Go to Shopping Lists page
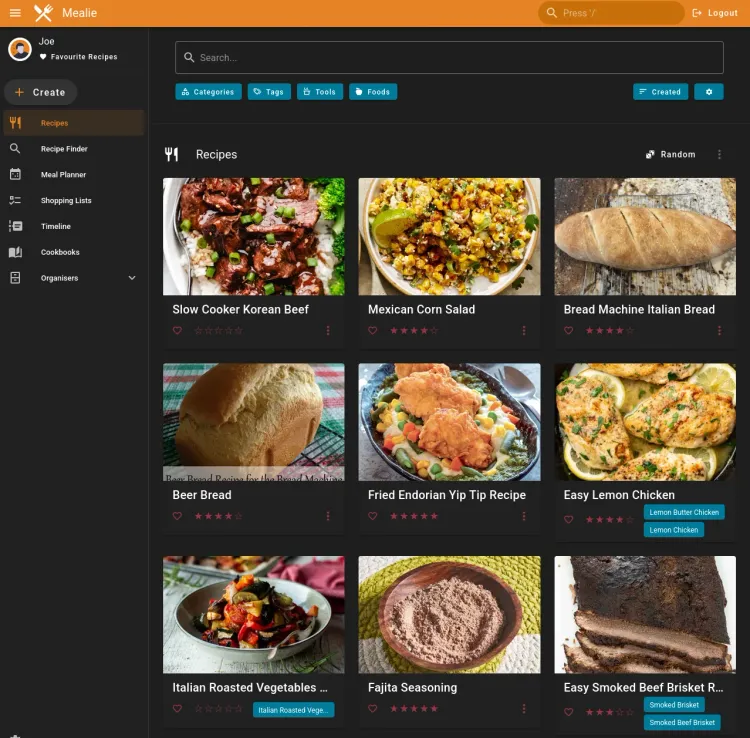 [74, 200]
